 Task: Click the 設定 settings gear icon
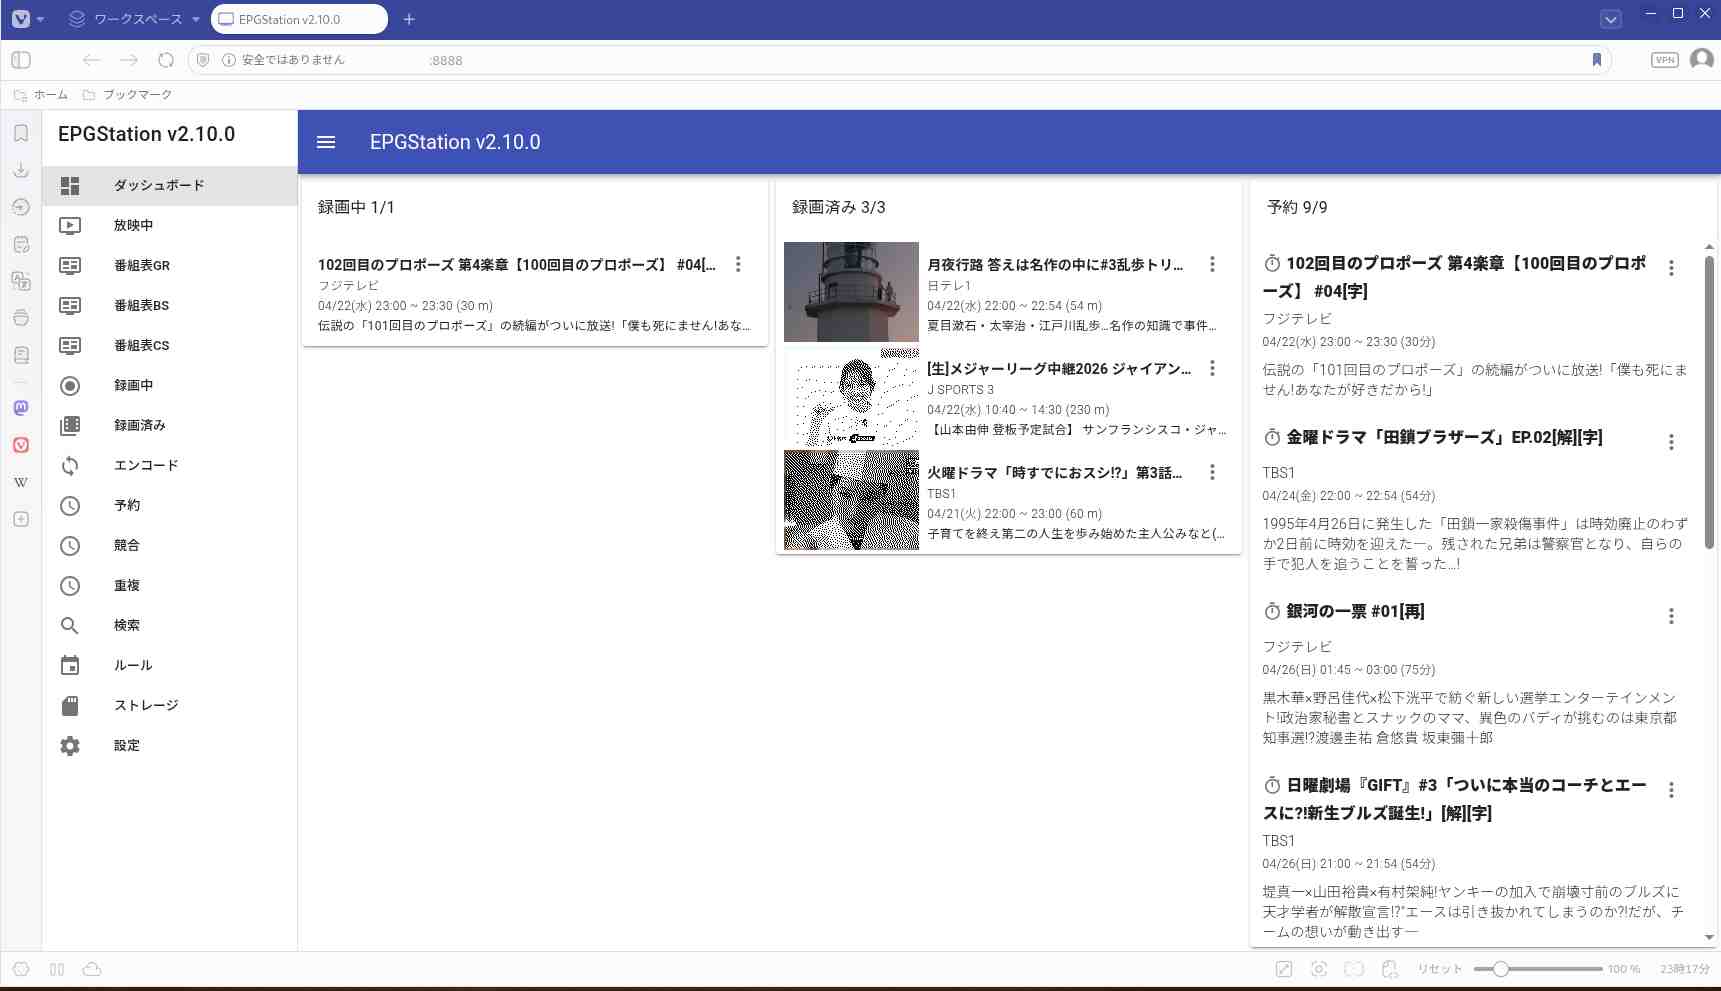pos(70,746)
